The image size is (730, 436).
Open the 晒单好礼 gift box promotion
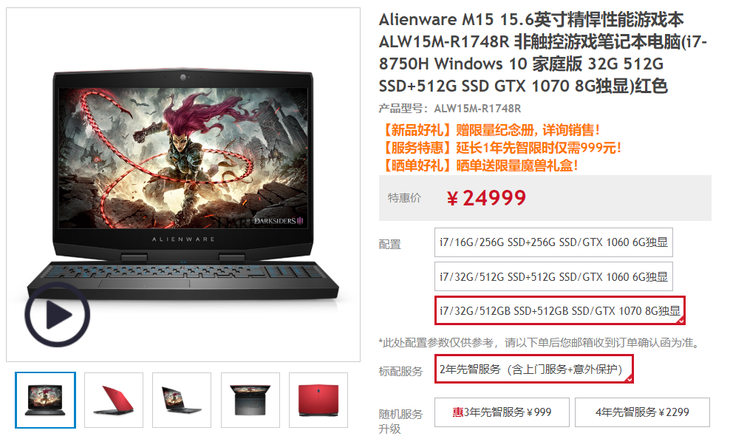479,165
